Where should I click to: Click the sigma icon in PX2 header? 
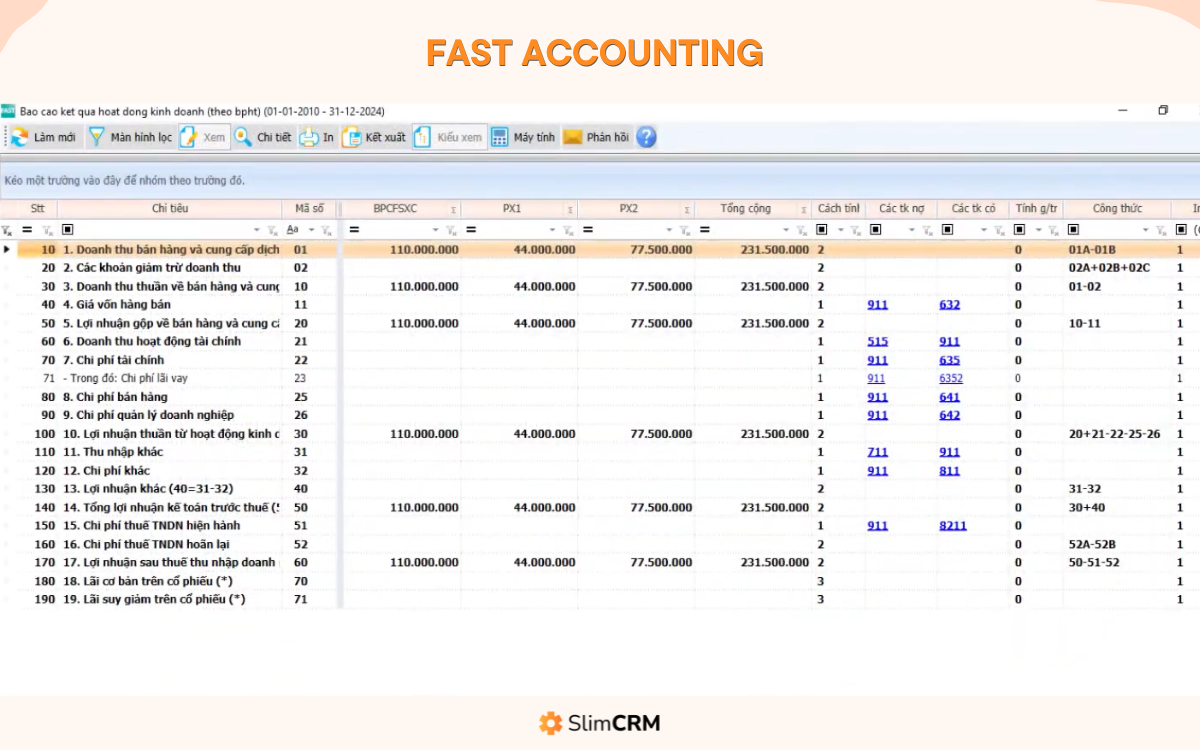click(687, 209)
